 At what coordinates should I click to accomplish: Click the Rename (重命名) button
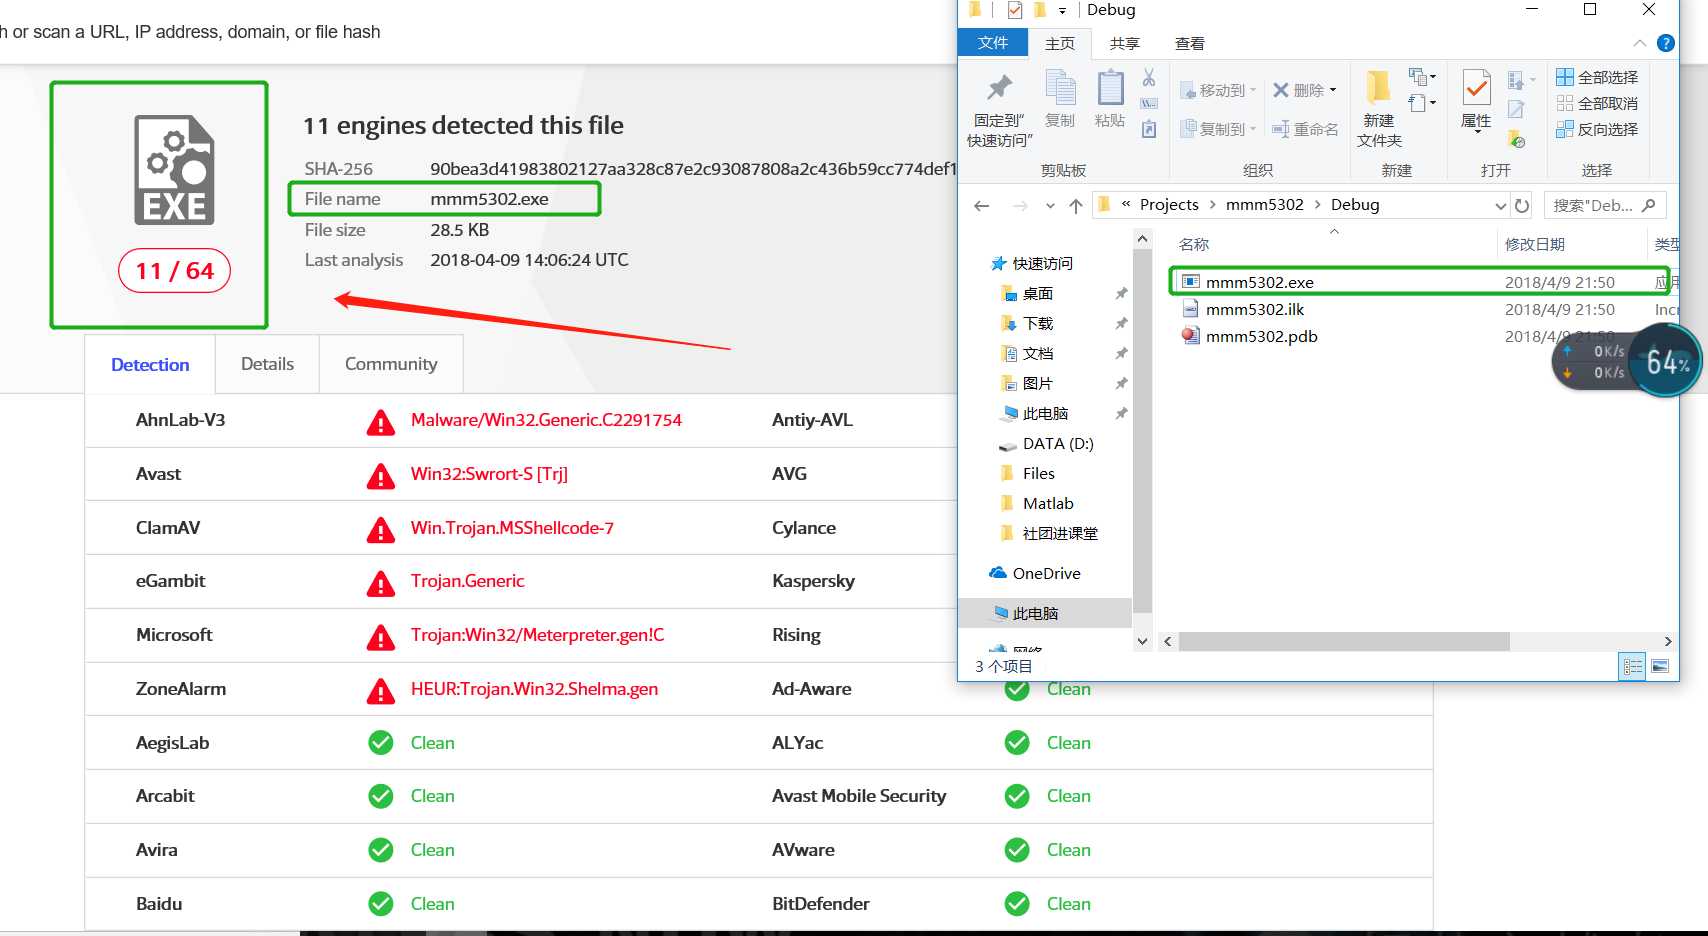coord(1304,129)
